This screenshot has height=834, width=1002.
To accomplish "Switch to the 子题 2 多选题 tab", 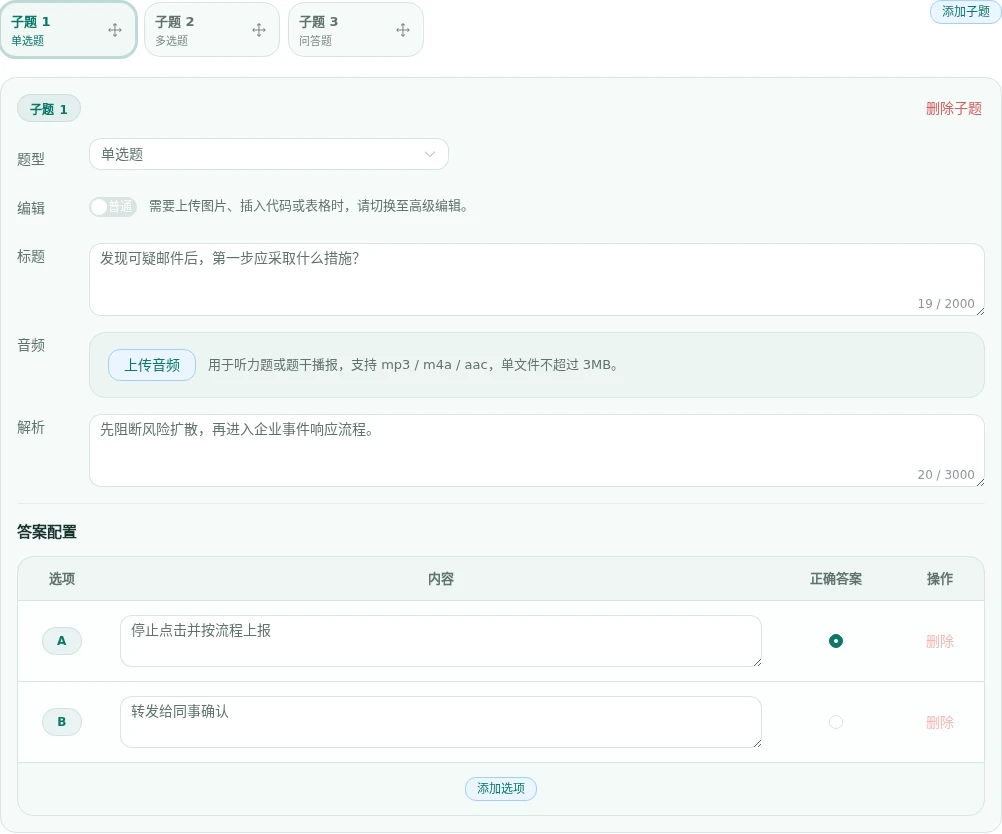I will pyautogui.click(x=212, y=30).
